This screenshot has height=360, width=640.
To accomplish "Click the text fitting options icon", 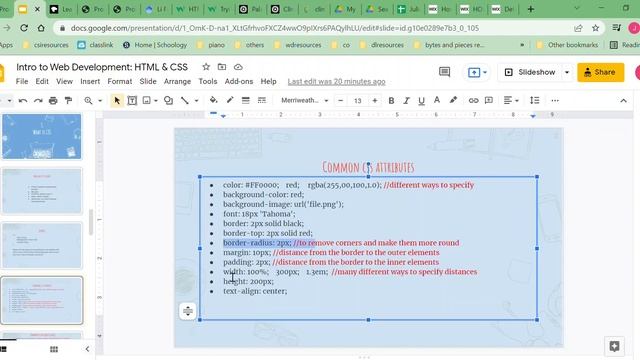I will [x=188, y=311].
